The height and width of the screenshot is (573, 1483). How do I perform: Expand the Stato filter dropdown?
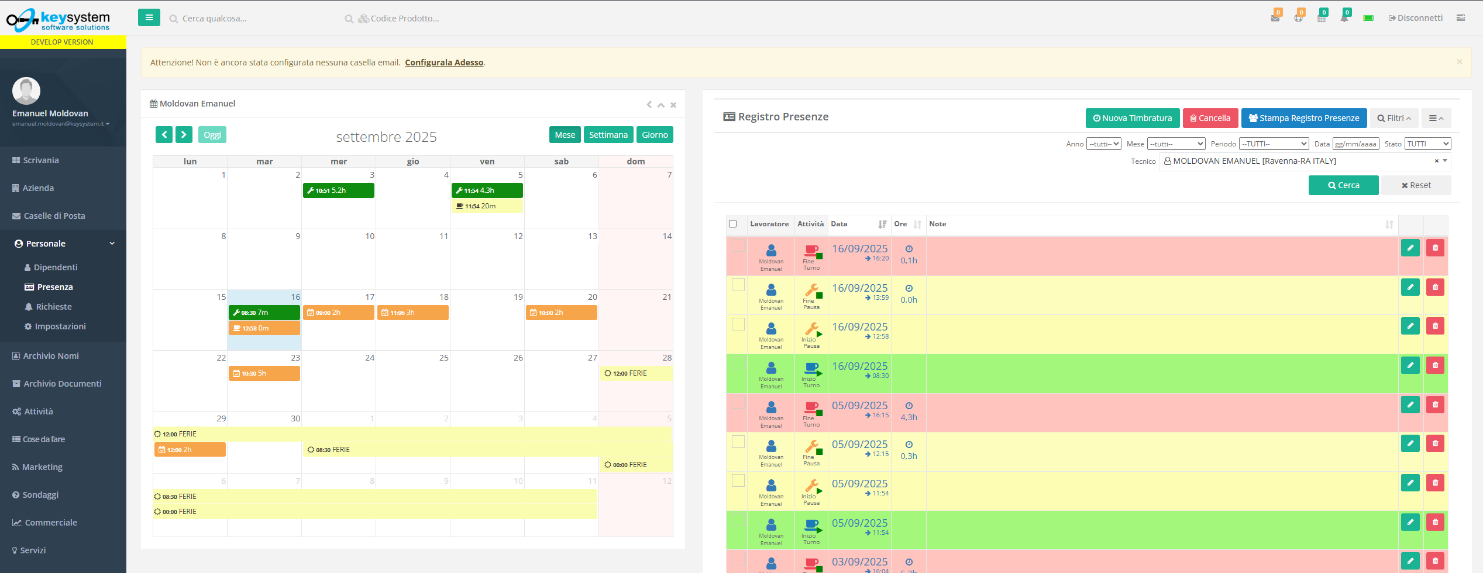(x=1427, y=144)
